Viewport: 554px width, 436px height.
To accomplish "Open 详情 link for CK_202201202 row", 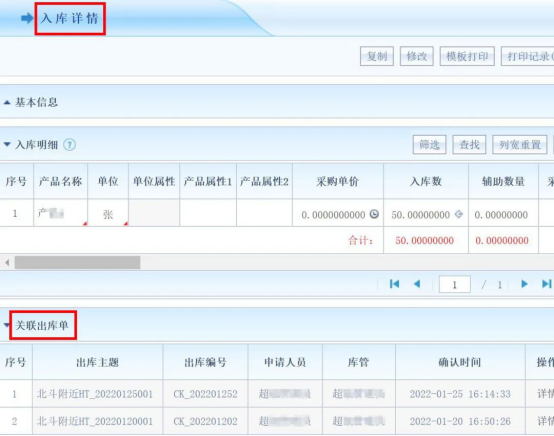I will coord(546,421).
